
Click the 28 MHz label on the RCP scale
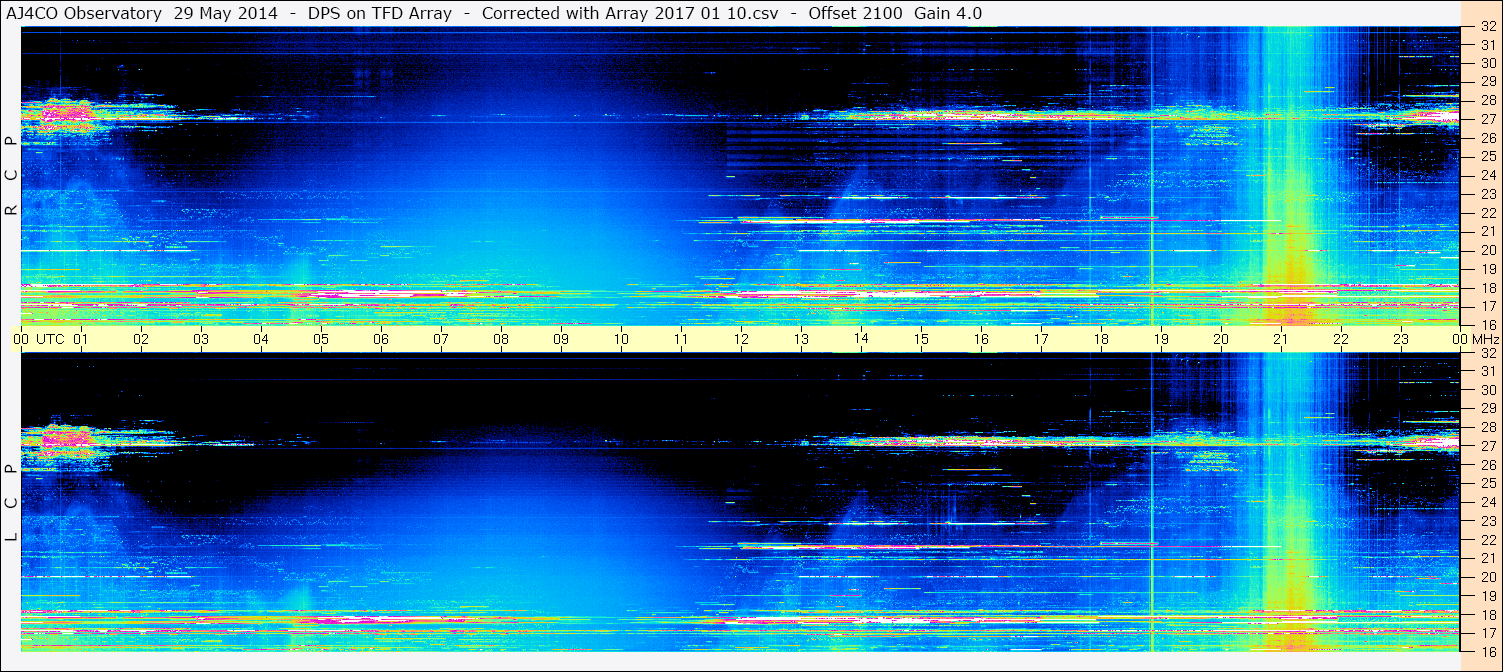click(1487, 100)
